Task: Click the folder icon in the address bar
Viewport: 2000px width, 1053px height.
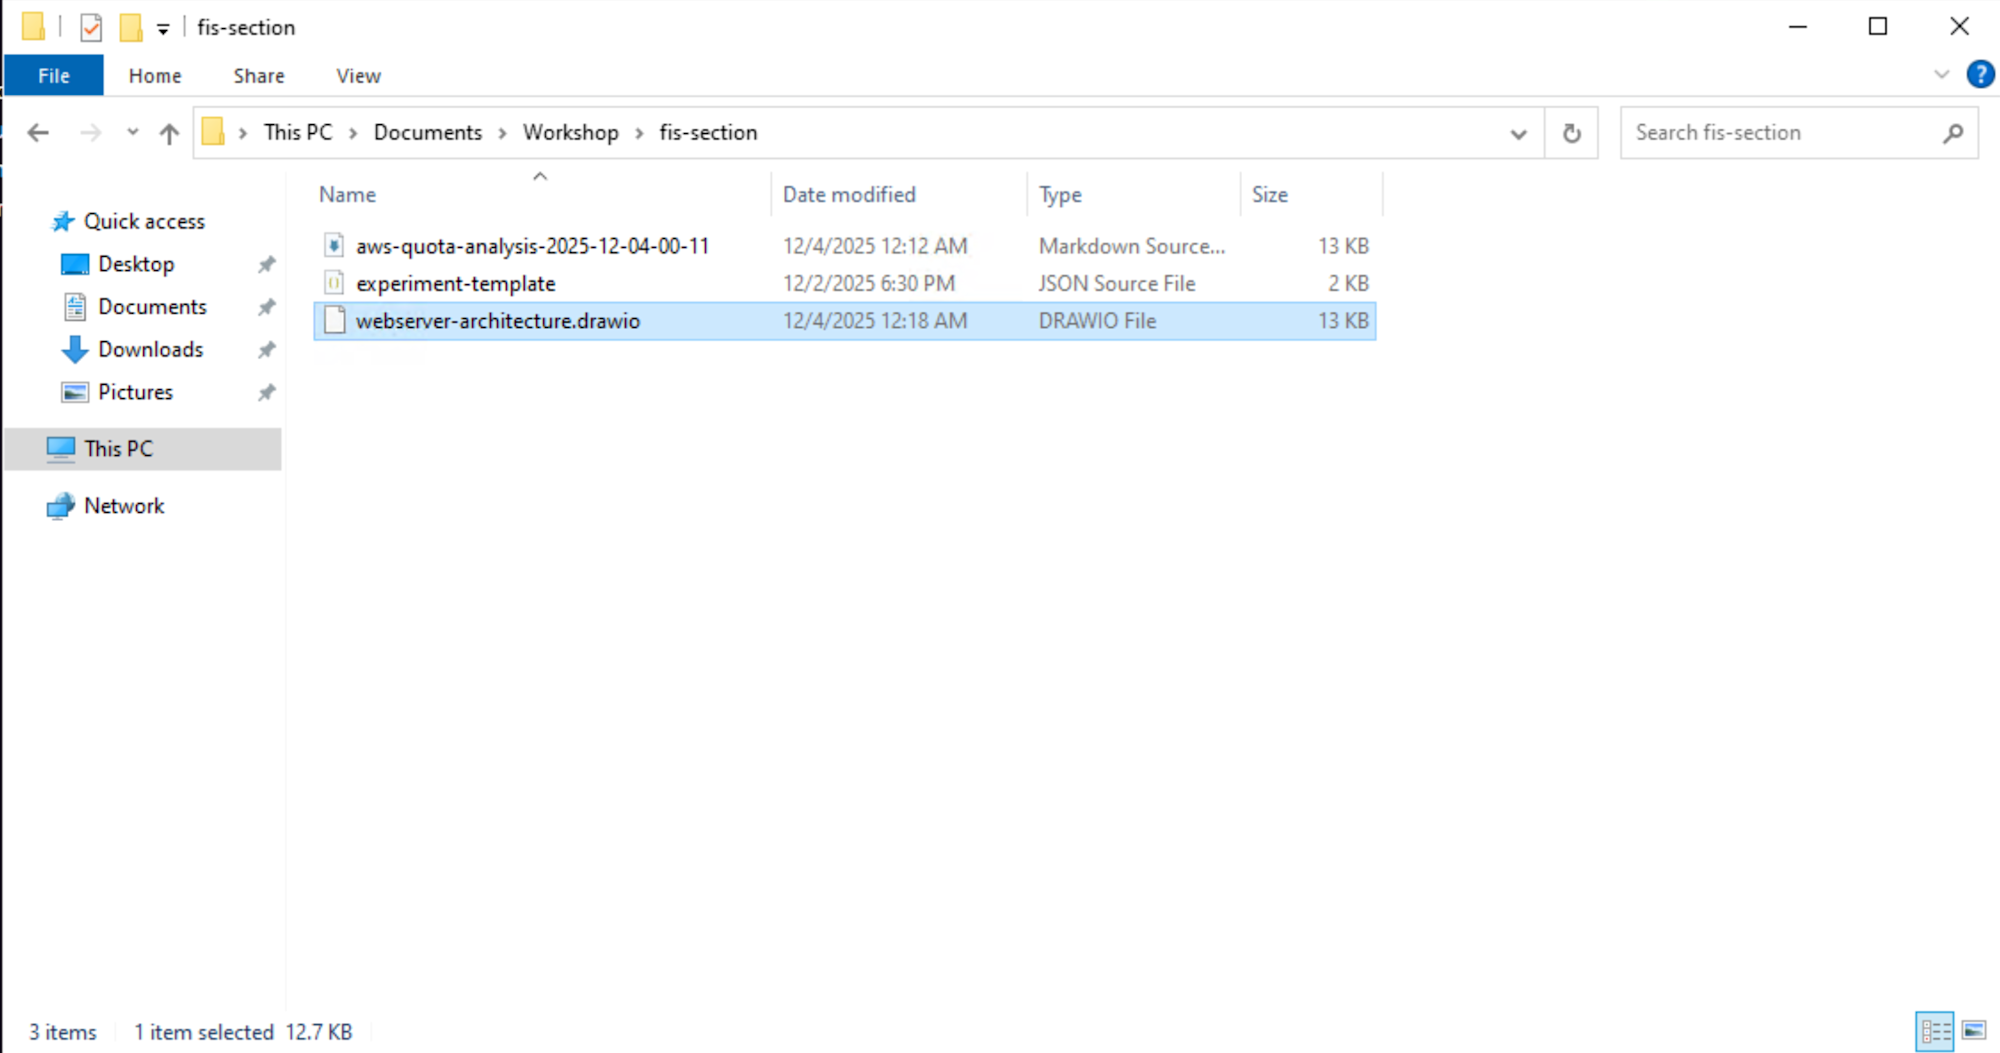Action: pyautogui.click(x=213, y=132)
